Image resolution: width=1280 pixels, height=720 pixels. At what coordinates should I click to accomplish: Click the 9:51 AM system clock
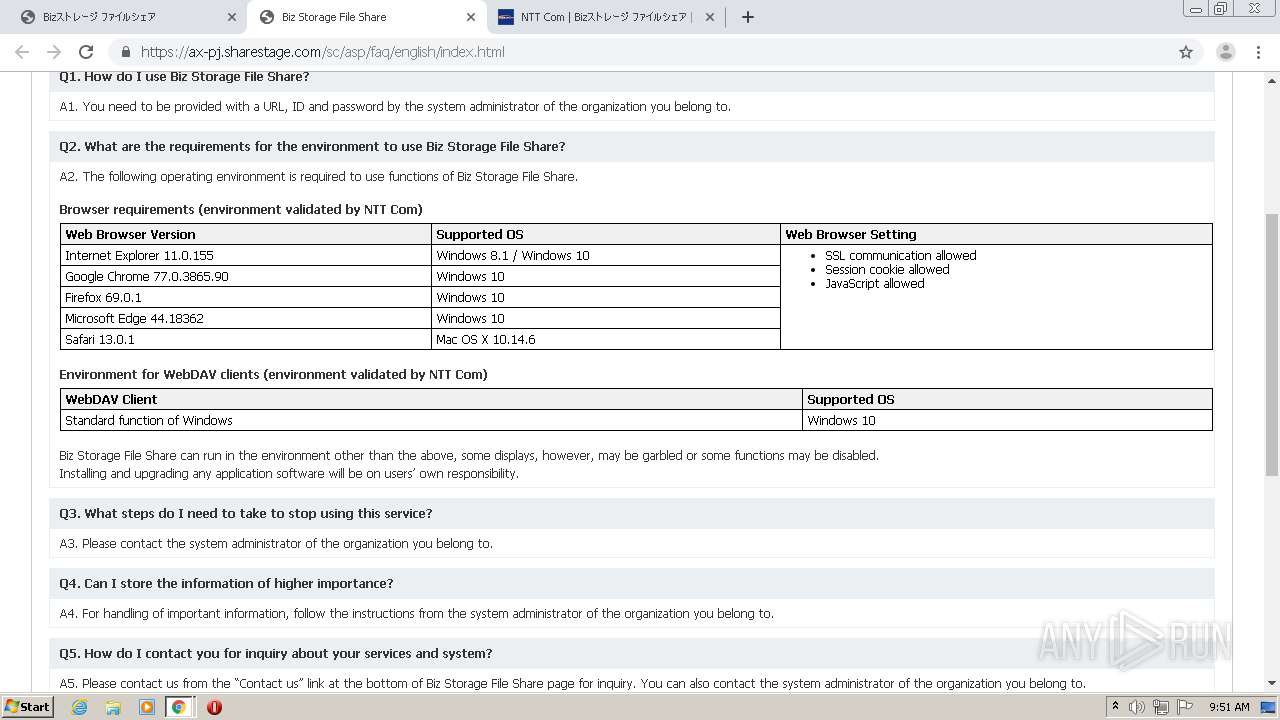[x=1229, y=707]
